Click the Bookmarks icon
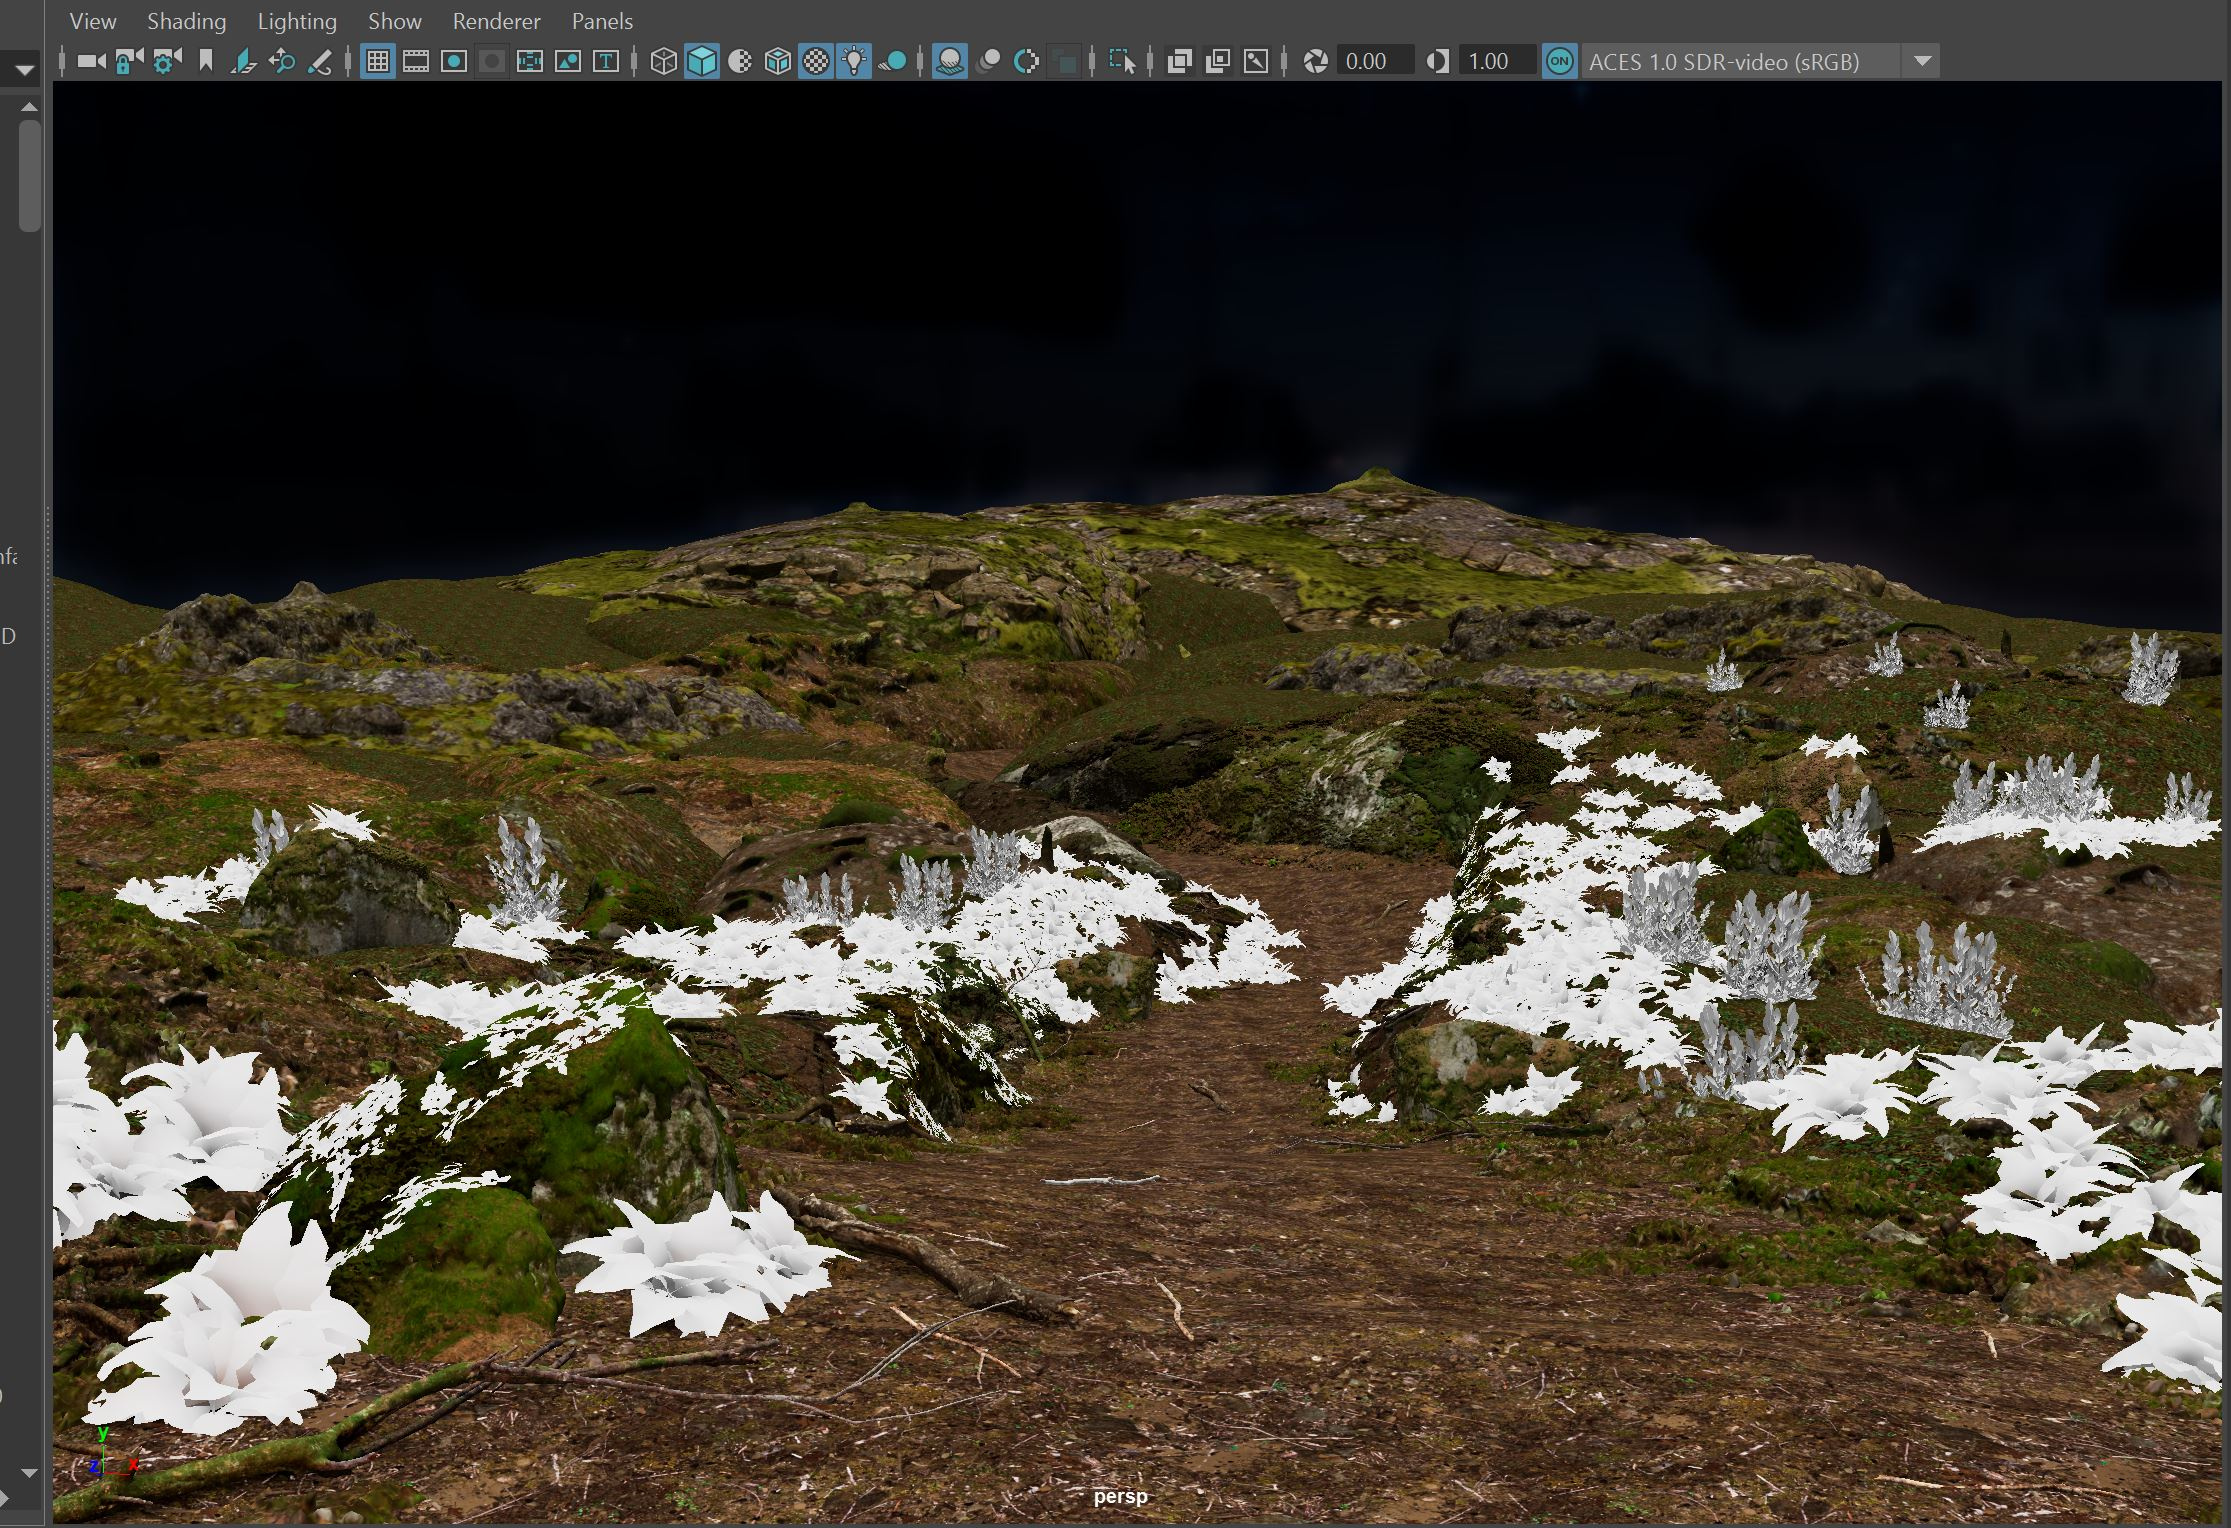The width and height of the screenshot is (2231, 1528). [x=206, y=62]
